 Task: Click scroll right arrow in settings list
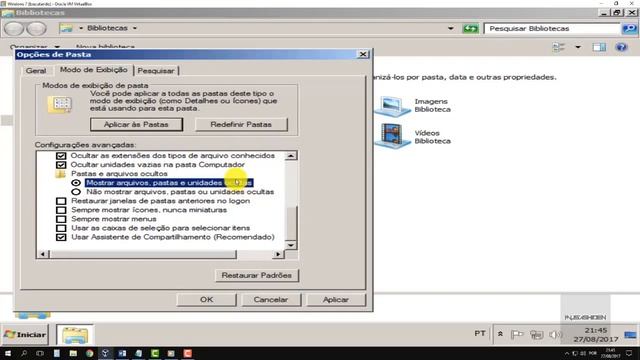278,254
